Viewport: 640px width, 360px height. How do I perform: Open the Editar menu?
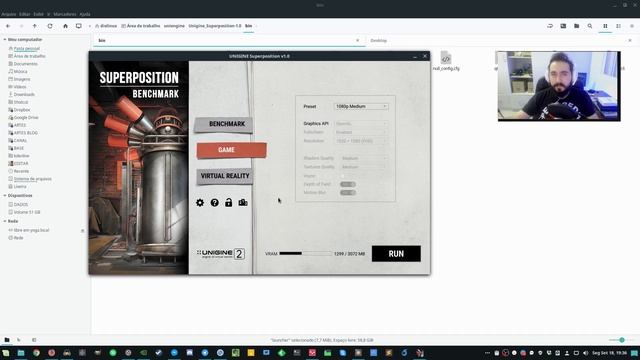(24, 14)
